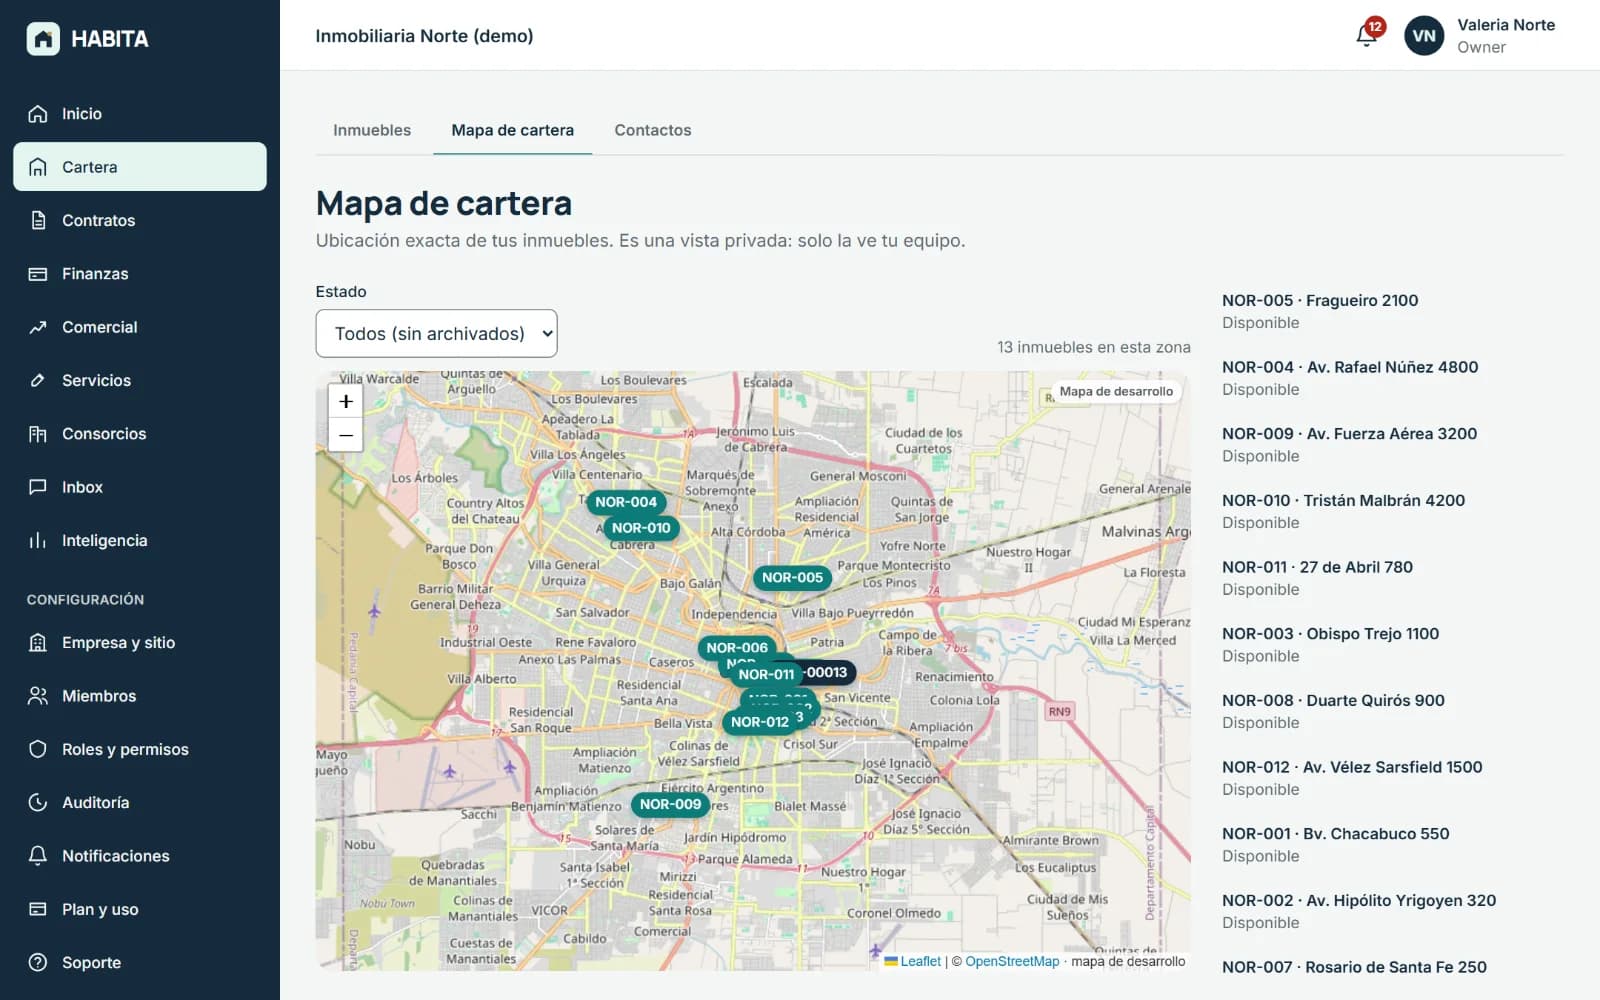Select the NOR-012 map marker
The image size is (1600, 1000).
pos(760,722)
